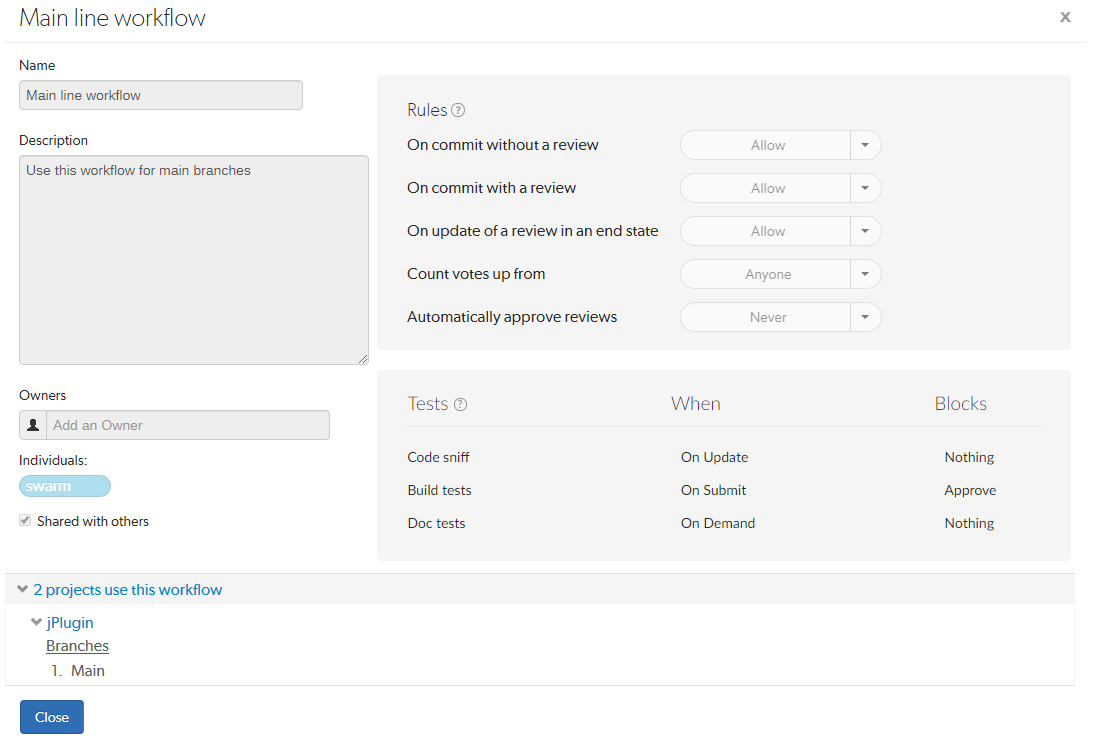Open the dropdown for On commit without a review
The image size is (1093, 747).
click(865, 145)
